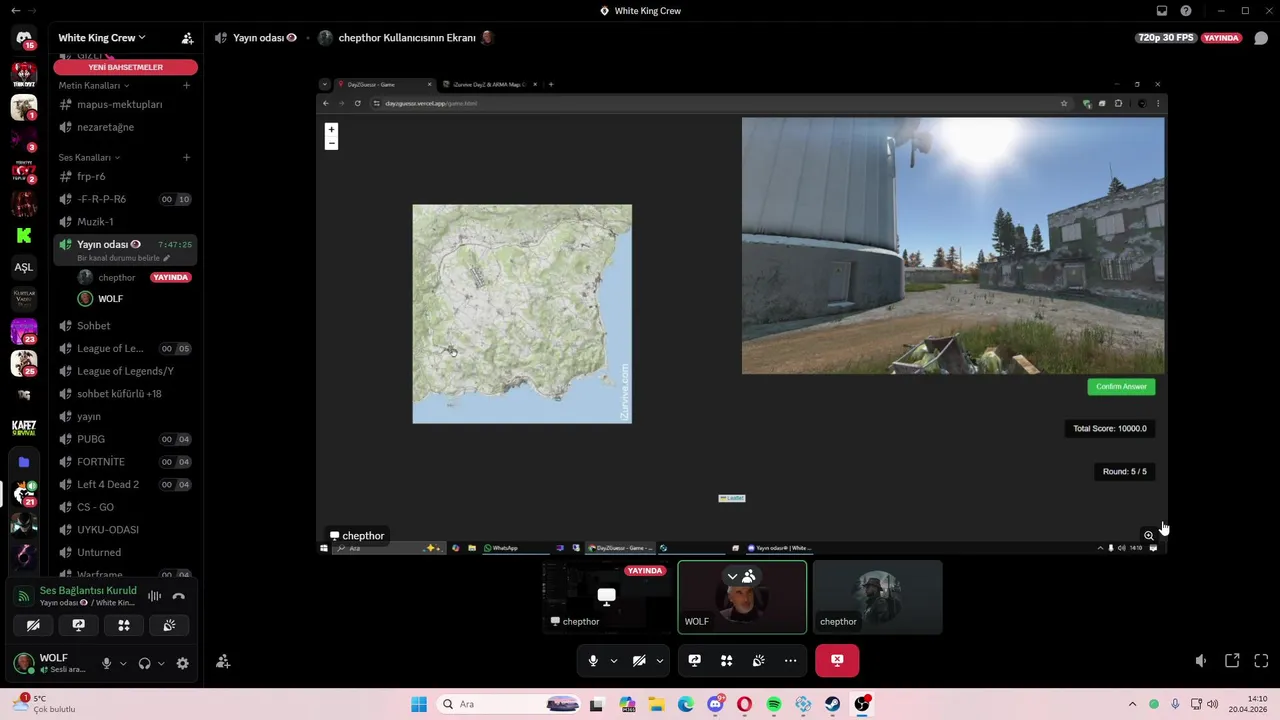The height and width of the screenshot is (720, 1280).
Task: Click the stream zoom magnifier icon
Action: pyautogui.click(x=1148, y=535)
